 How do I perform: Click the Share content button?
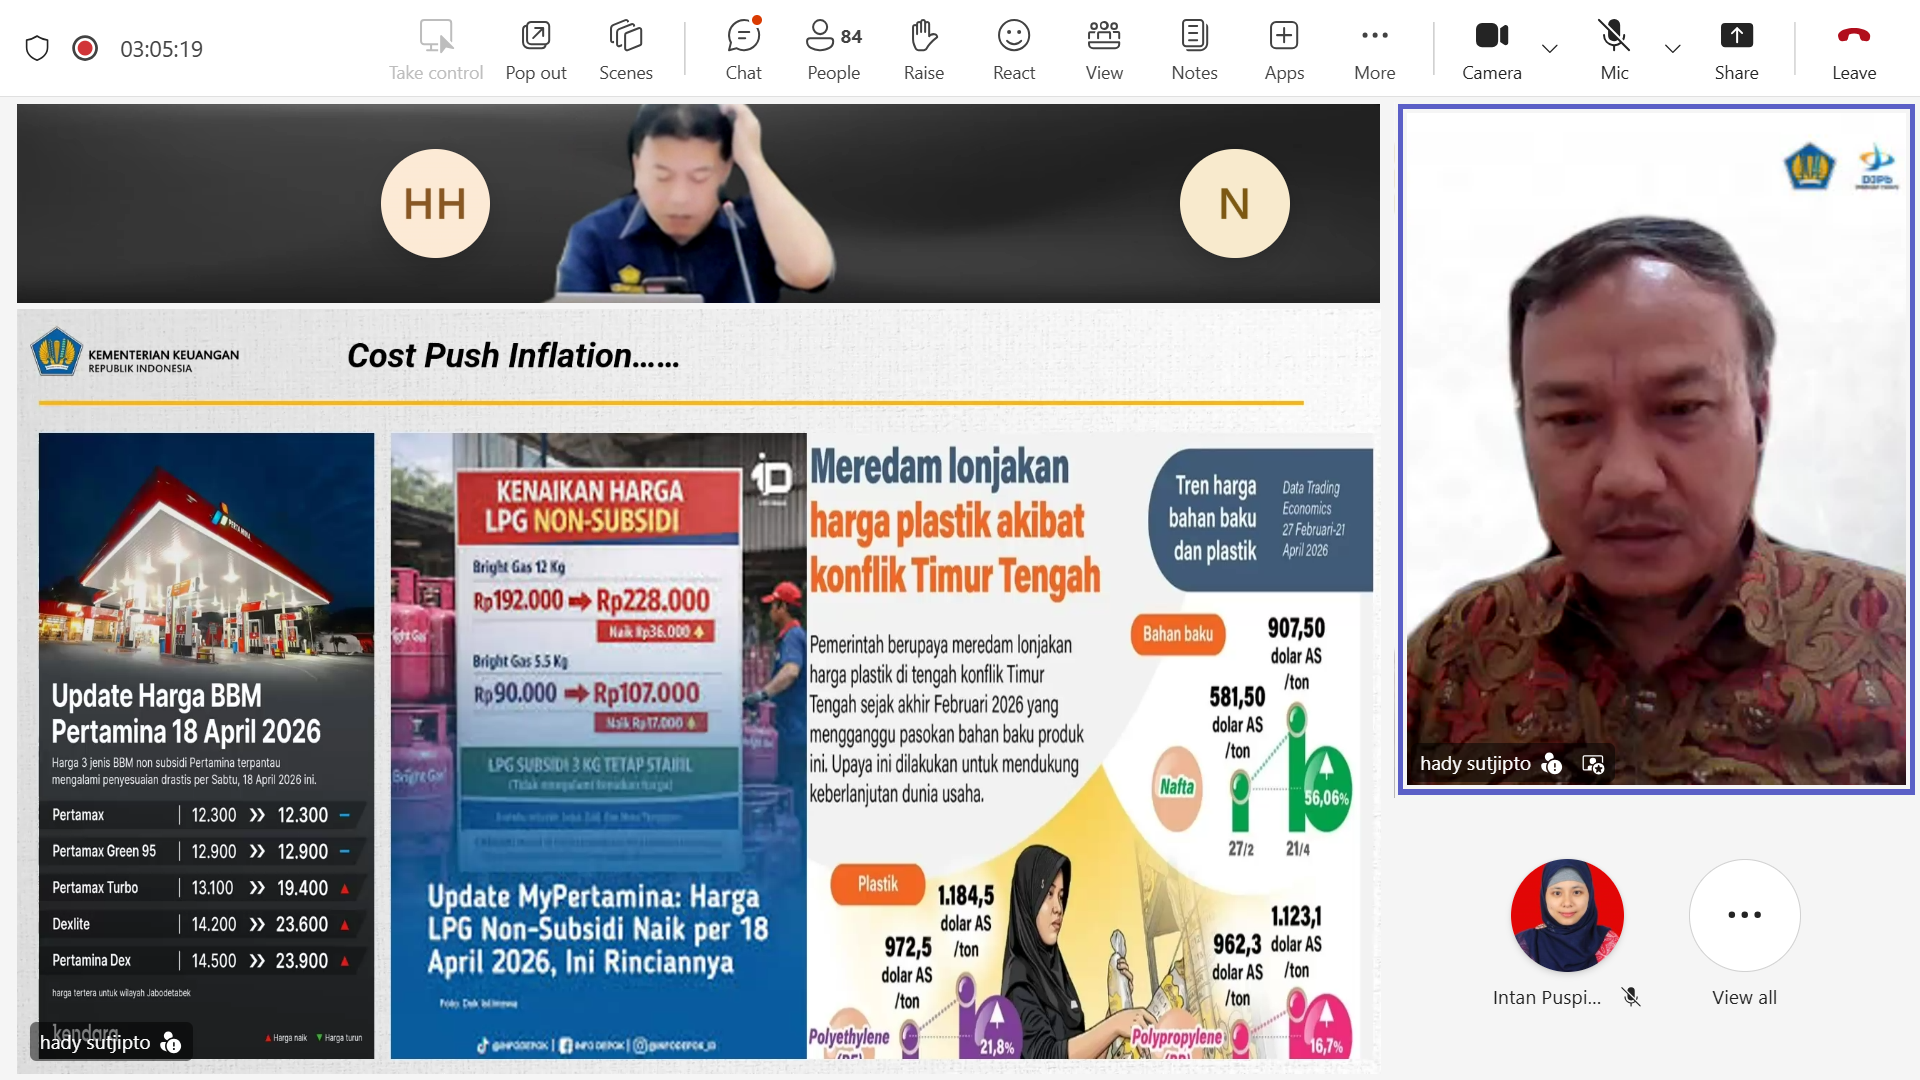[1736, 49]
